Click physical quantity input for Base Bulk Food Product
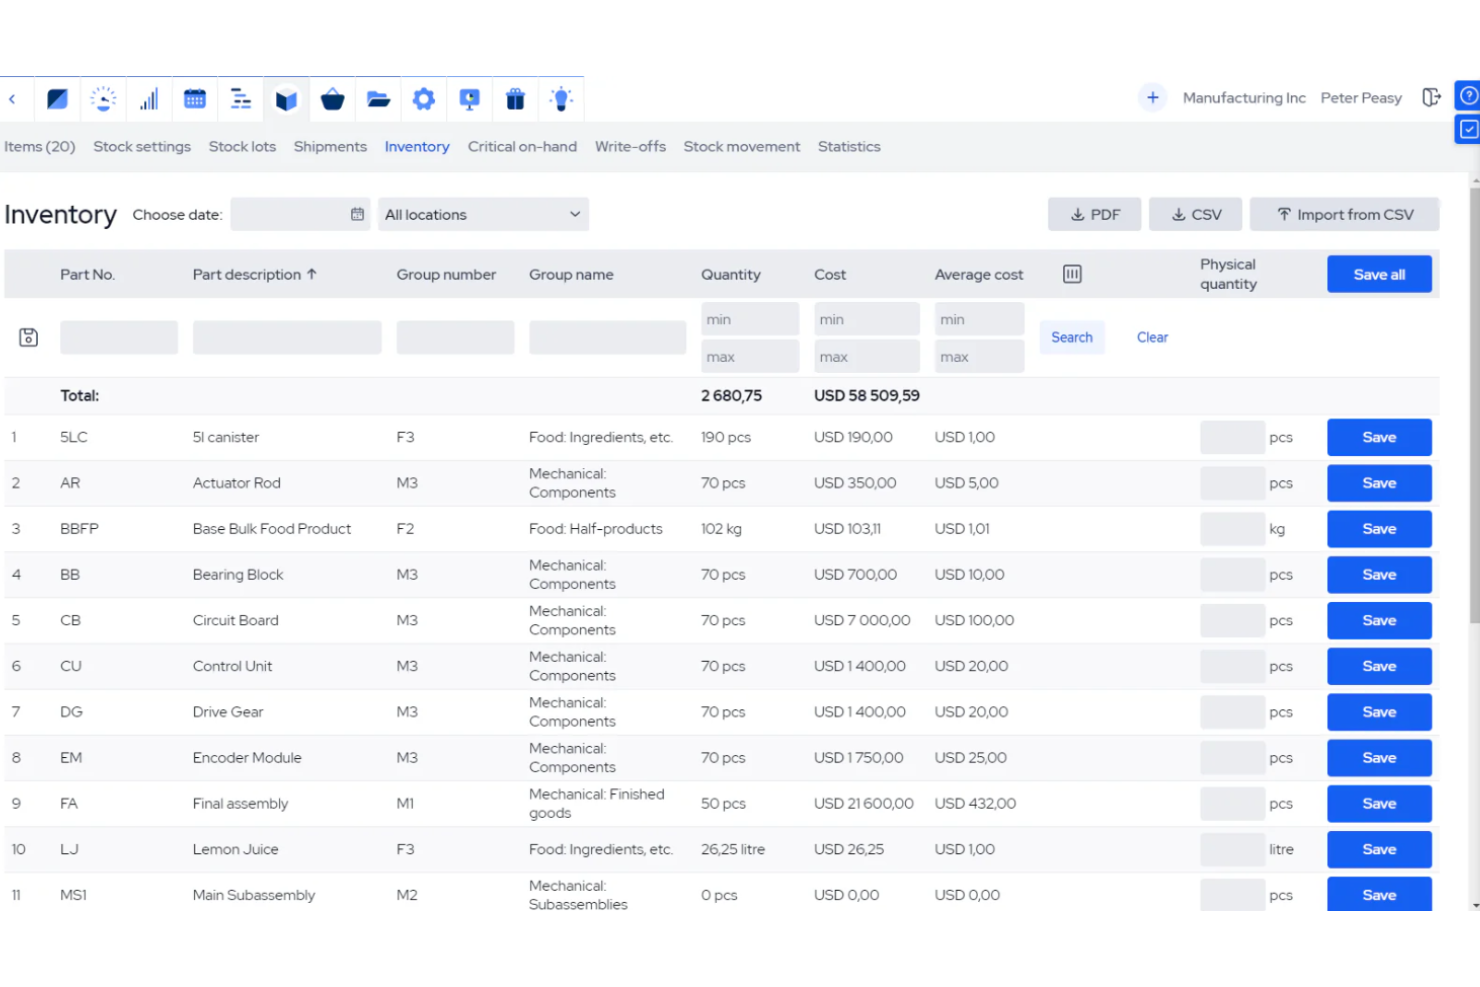Image resolution: width=1480 pixels, height=987 pixels. [1232, 529]
